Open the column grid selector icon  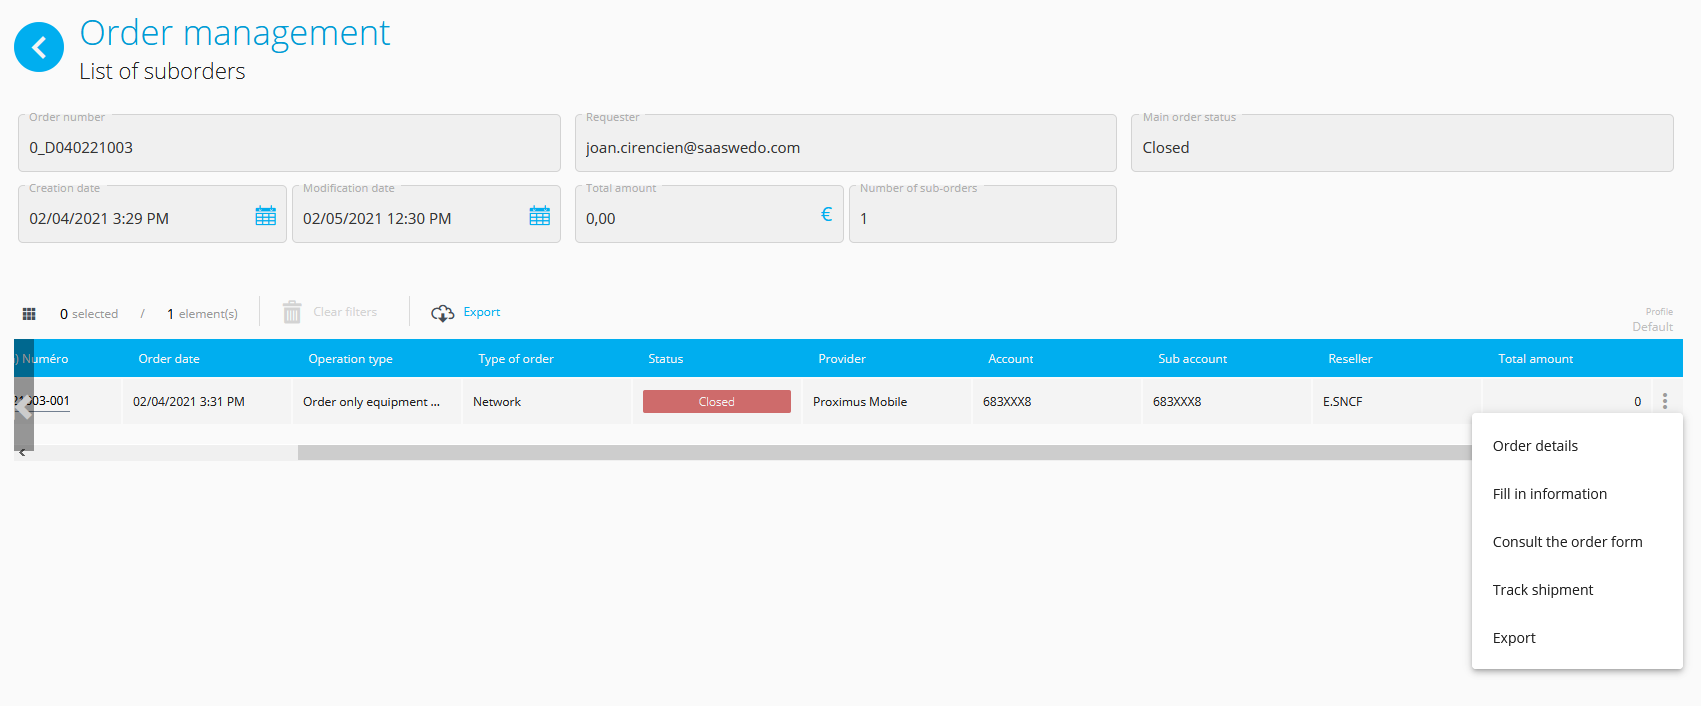point(29,314)
